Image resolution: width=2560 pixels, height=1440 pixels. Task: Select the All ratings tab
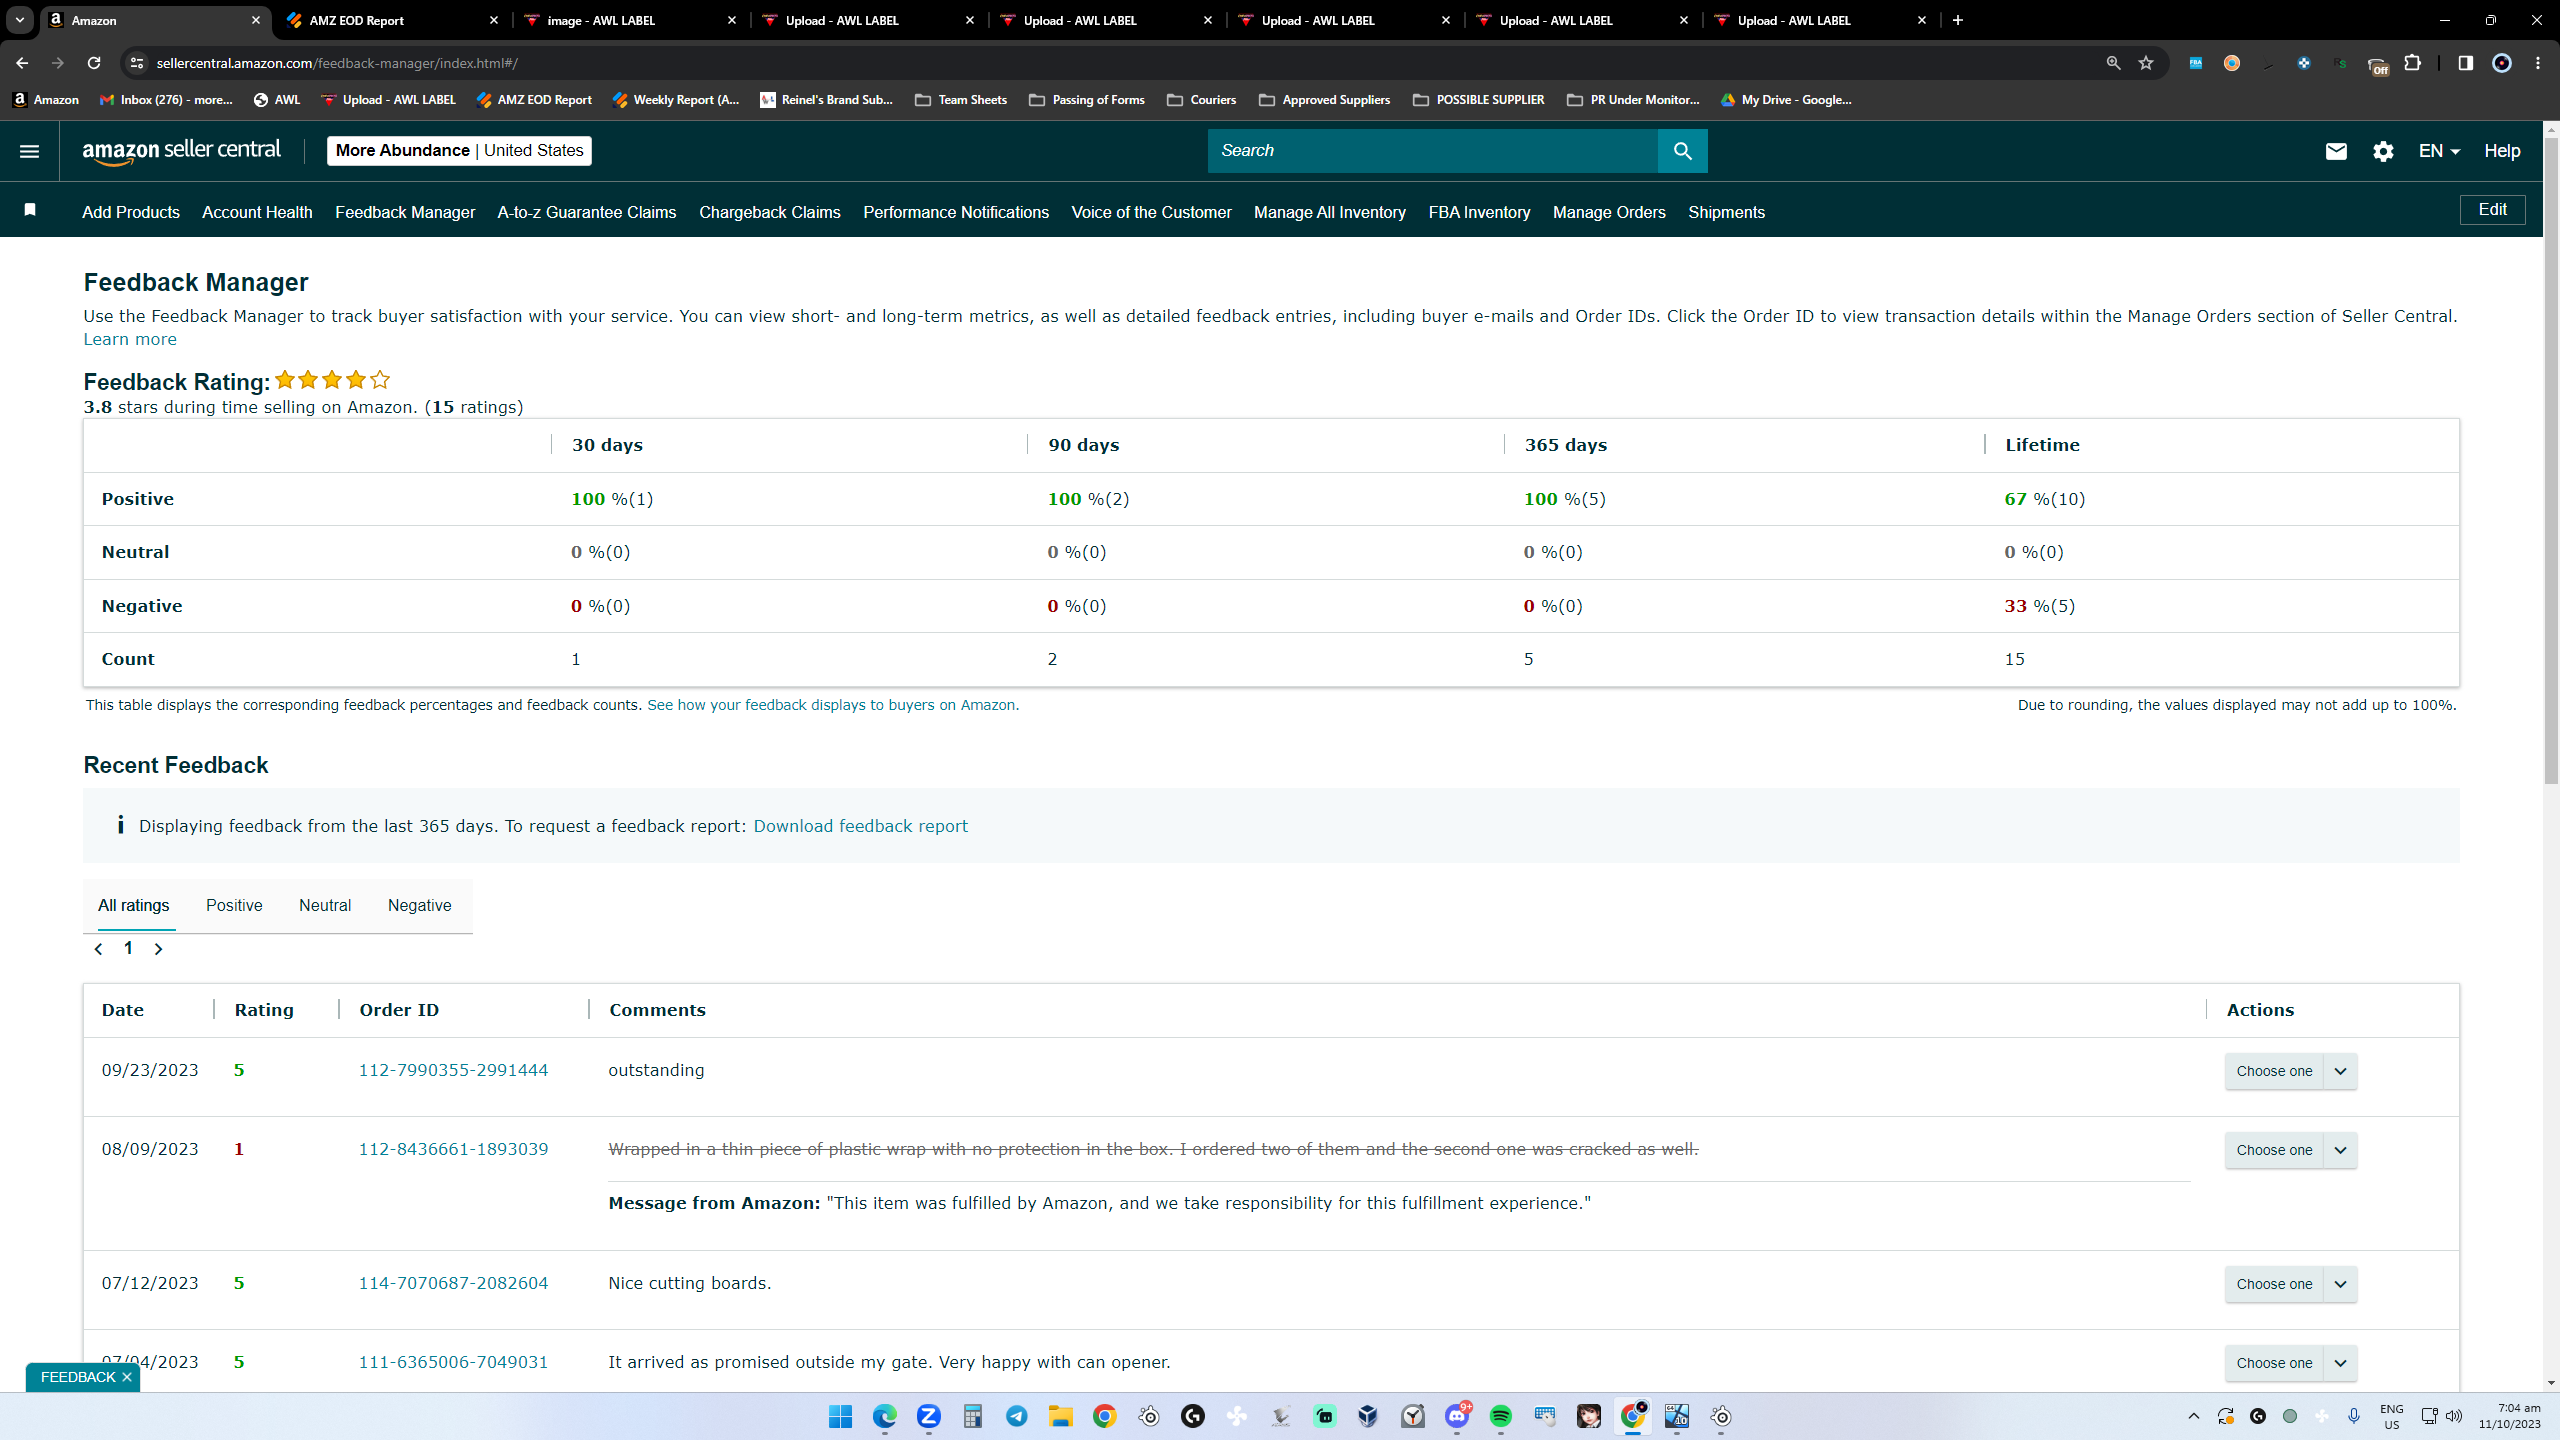click(x=134, y=905)
